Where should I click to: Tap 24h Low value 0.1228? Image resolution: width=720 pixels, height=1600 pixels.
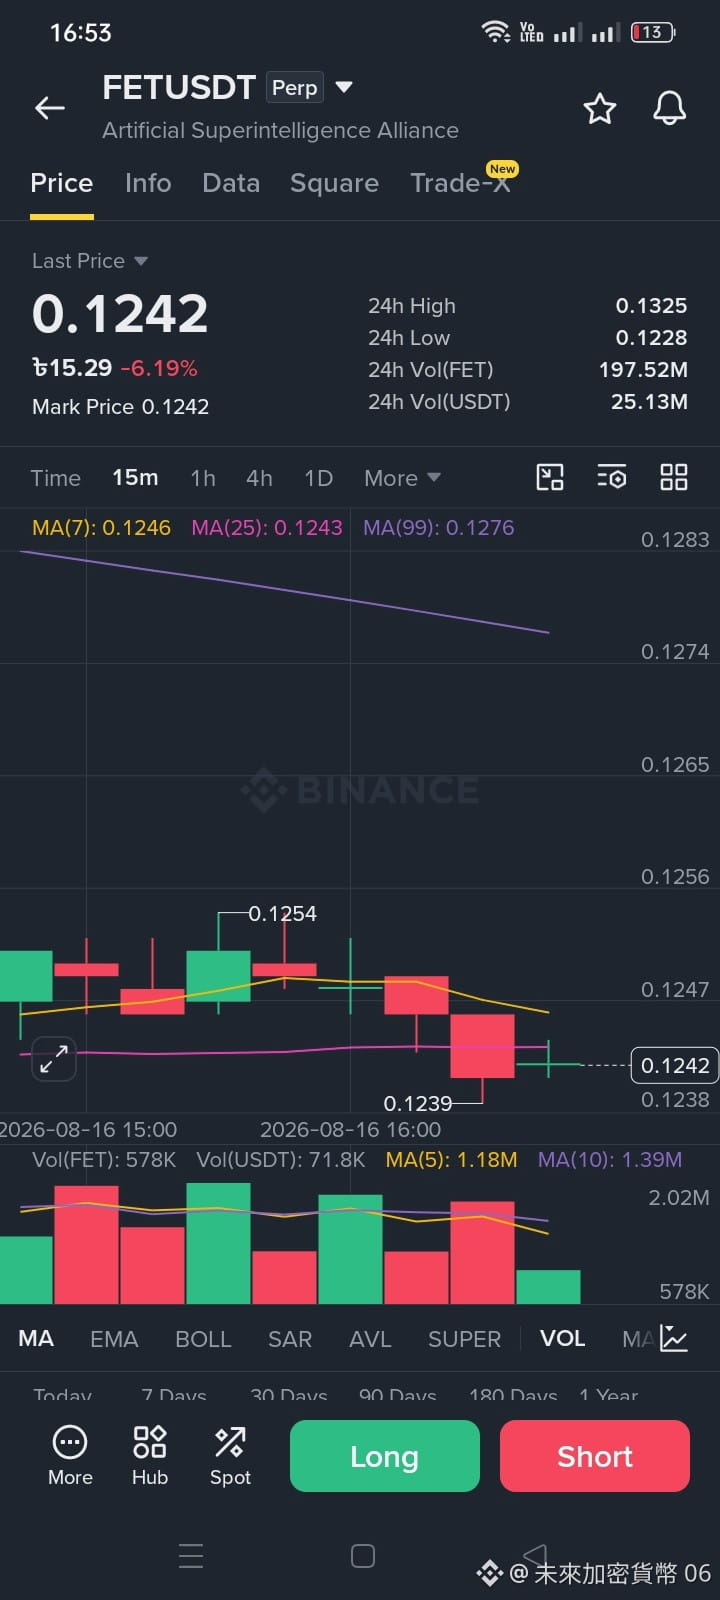pyautogui.click(x=651, y=338)
